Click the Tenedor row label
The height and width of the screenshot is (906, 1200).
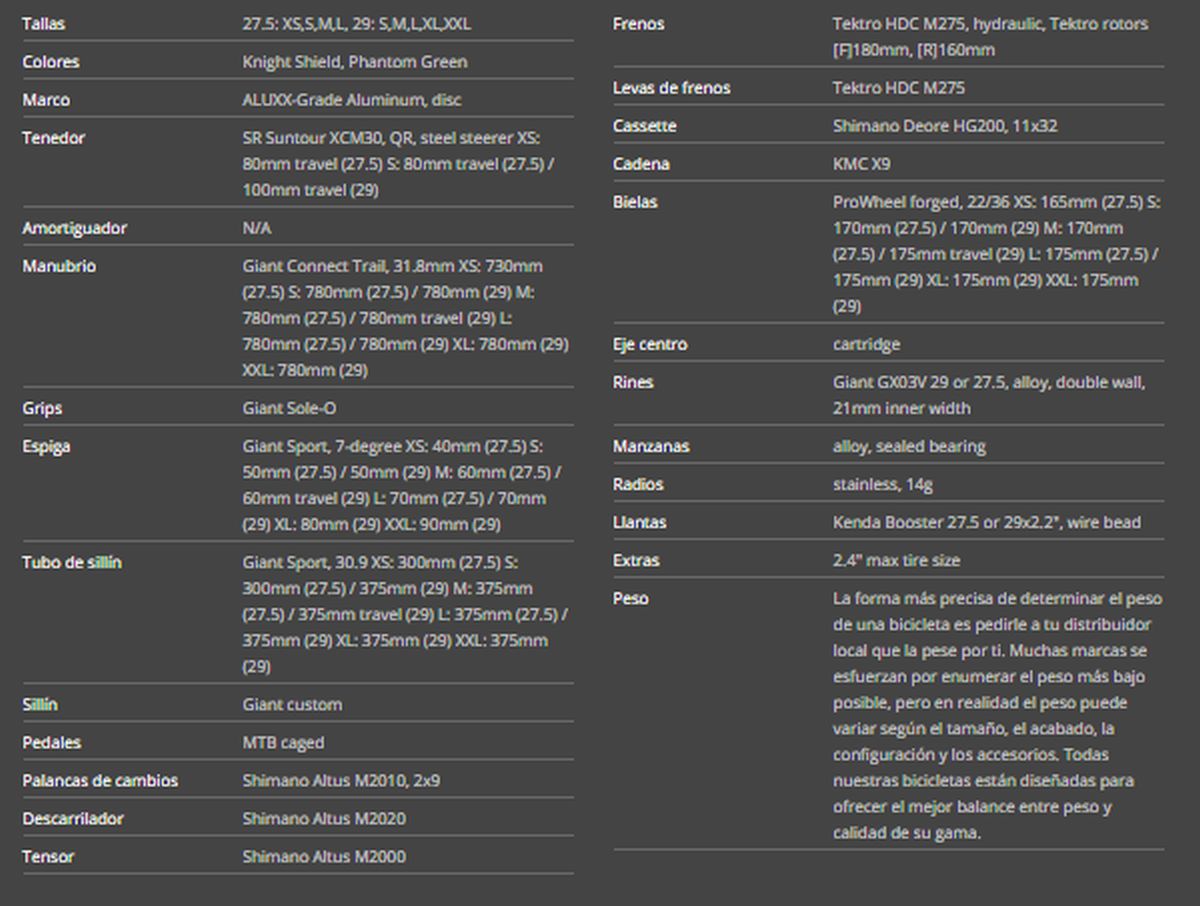click(x=53, y=137)
